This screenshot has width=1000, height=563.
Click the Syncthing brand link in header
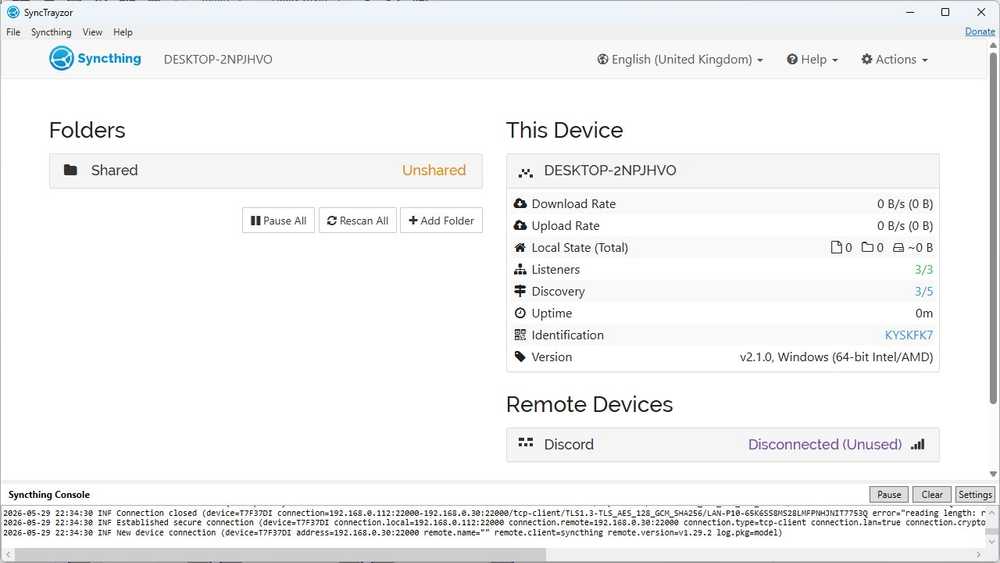[95, 59]
